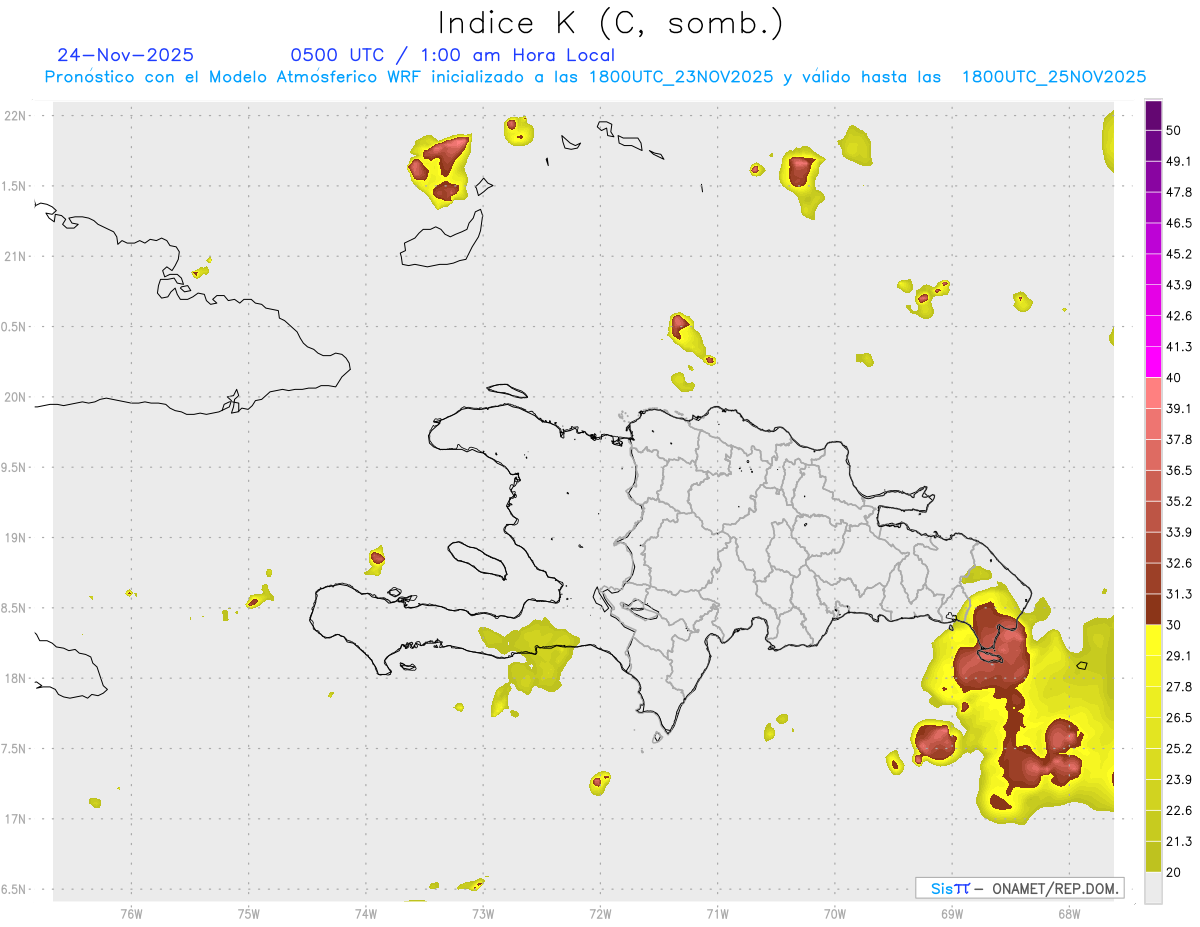
Task: Click the olive swatch between 20 and 21.3
Action: [1154, 856]
